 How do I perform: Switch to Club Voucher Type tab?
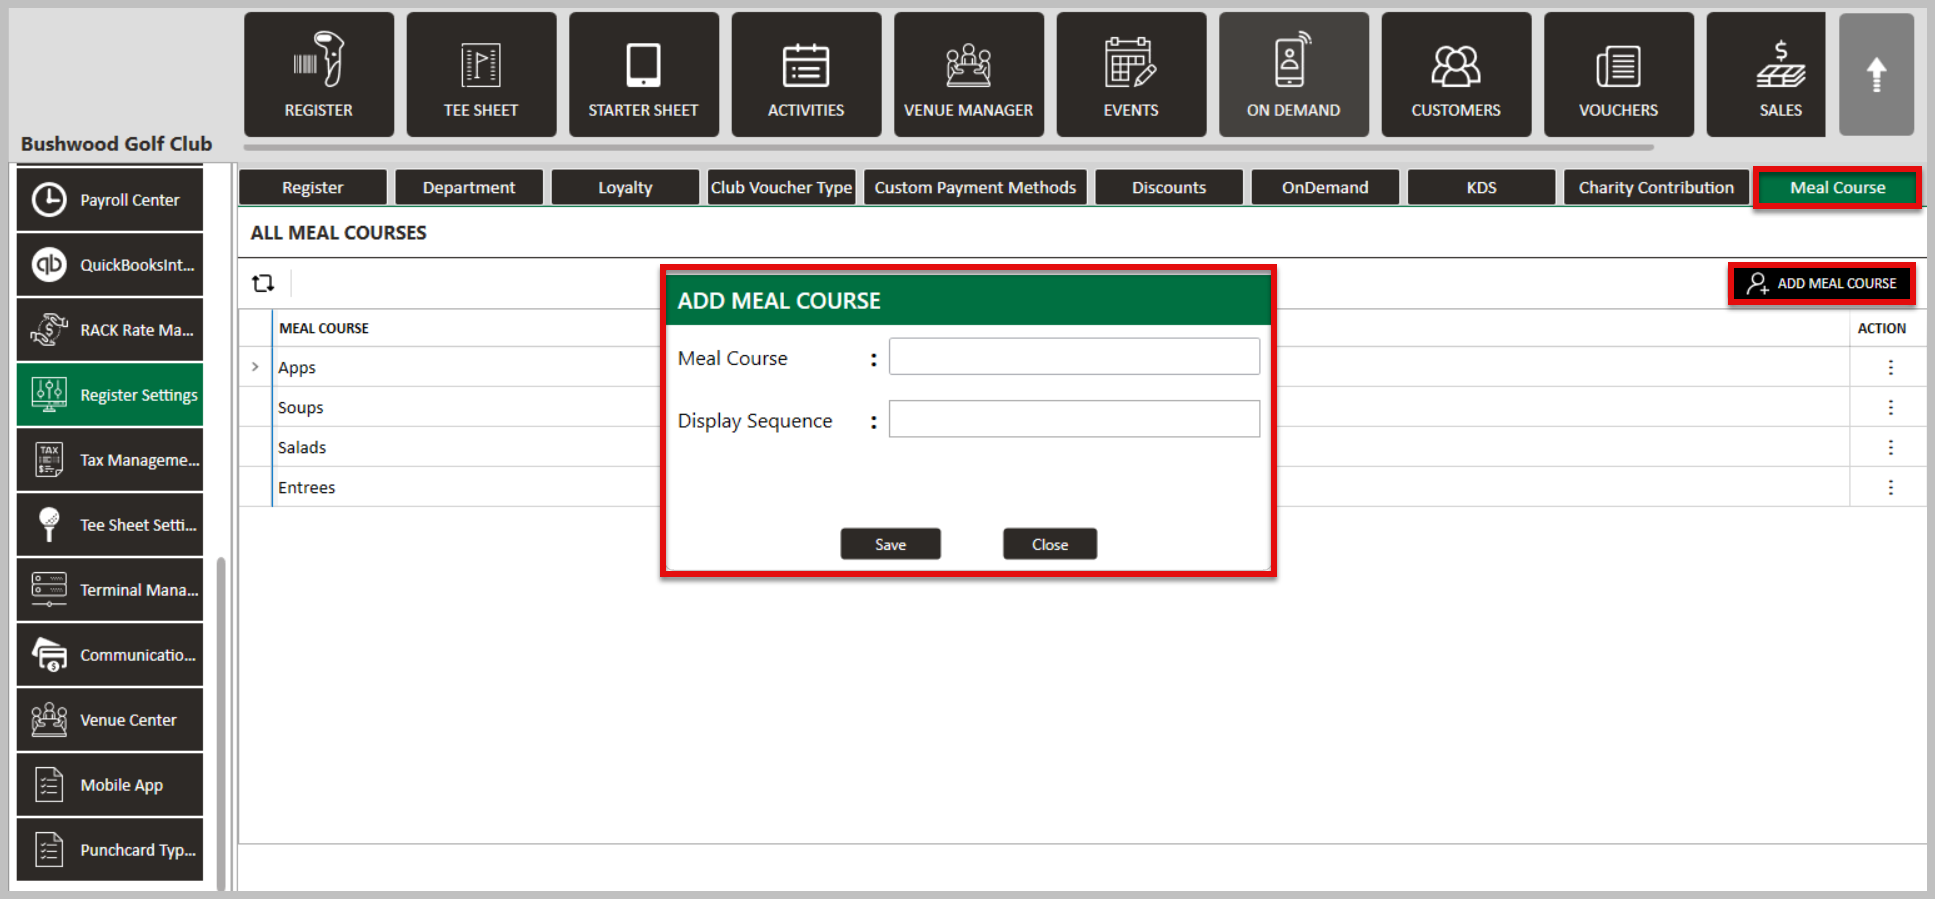(781, 187)
